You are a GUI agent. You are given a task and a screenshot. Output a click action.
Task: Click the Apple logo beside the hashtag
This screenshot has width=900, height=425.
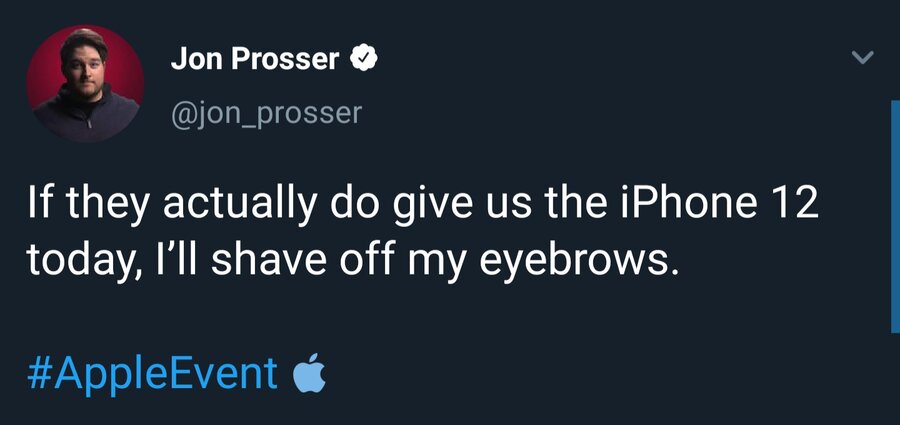(x=310, y=375)
